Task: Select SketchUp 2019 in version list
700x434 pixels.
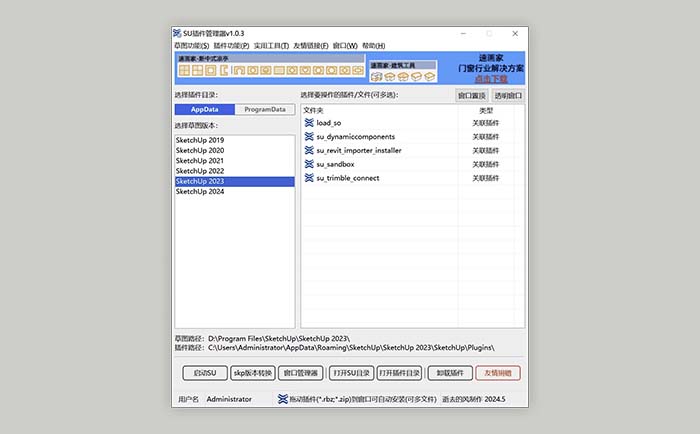Action: [234, 140]
